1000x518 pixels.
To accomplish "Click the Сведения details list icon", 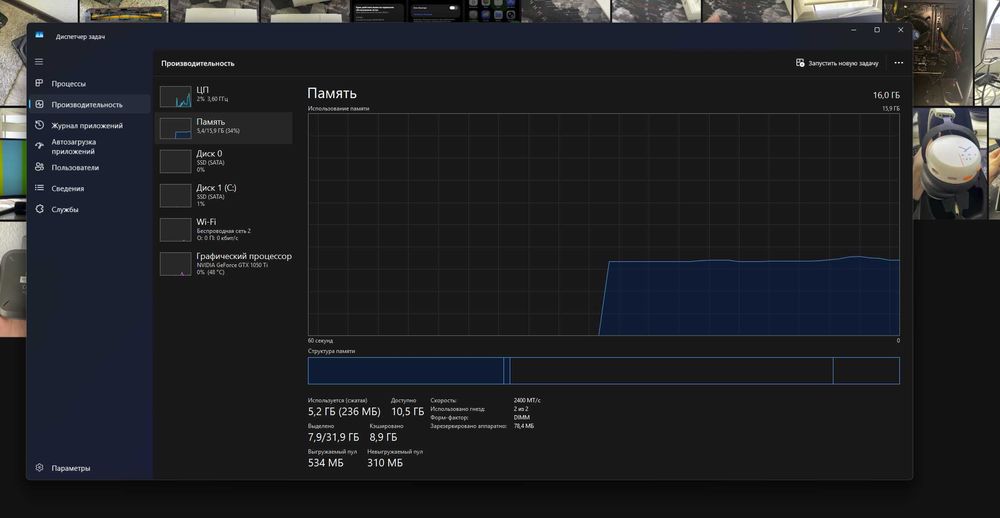I will pos(39,188).
